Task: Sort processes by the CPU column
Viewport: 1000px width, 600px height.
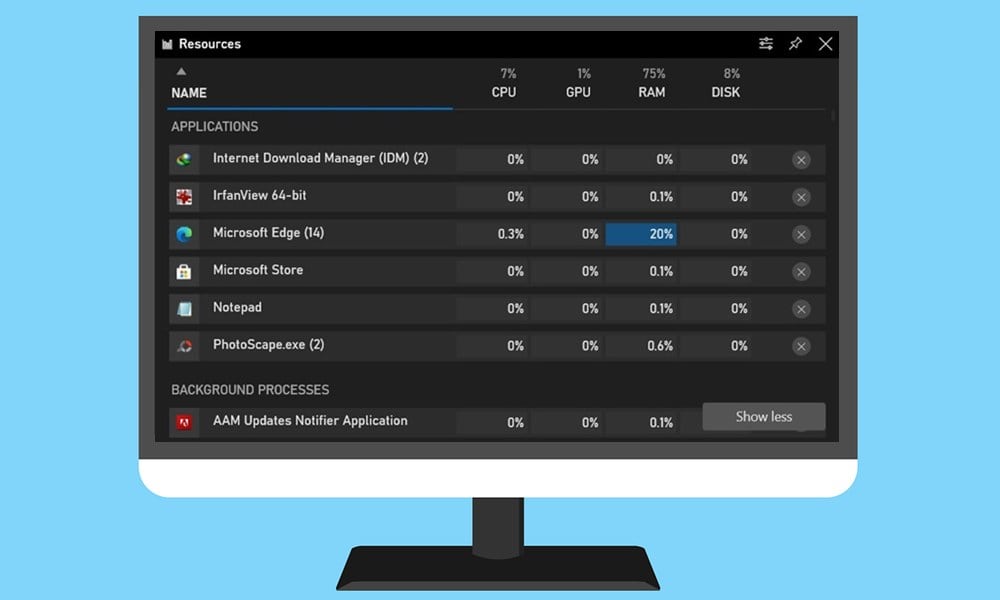Action: tap(504, 92)
